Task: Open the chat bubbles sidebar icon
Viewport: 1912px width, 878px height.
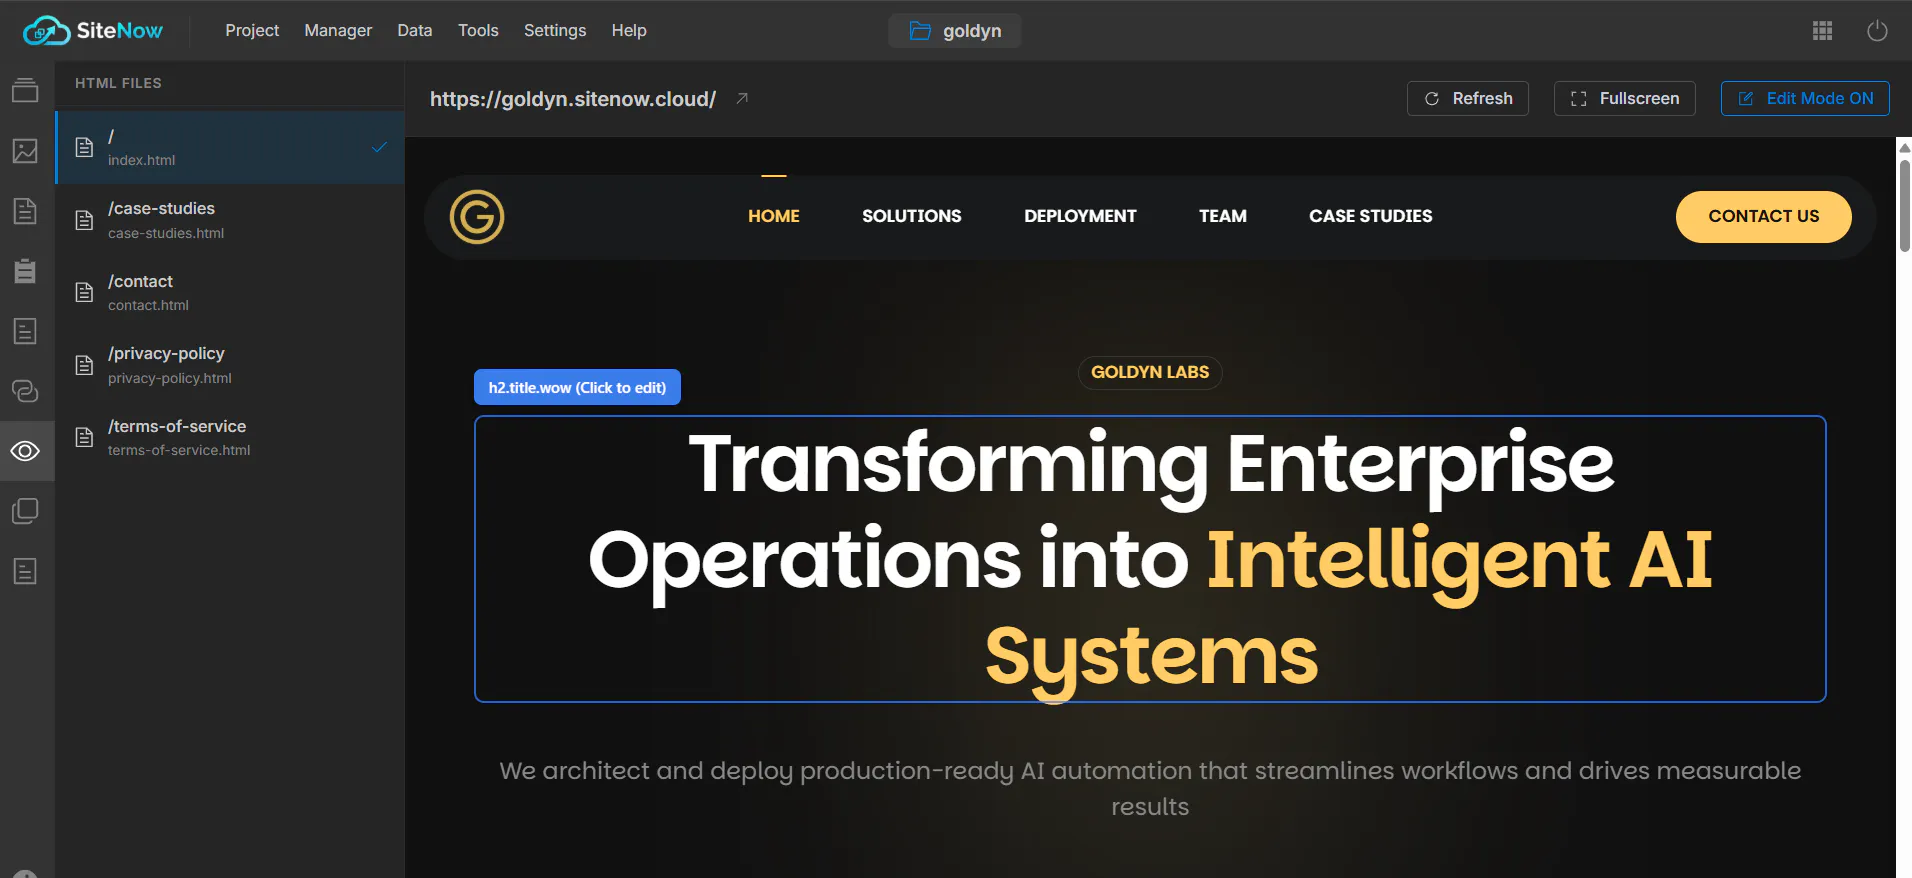Action: point(25,391)
